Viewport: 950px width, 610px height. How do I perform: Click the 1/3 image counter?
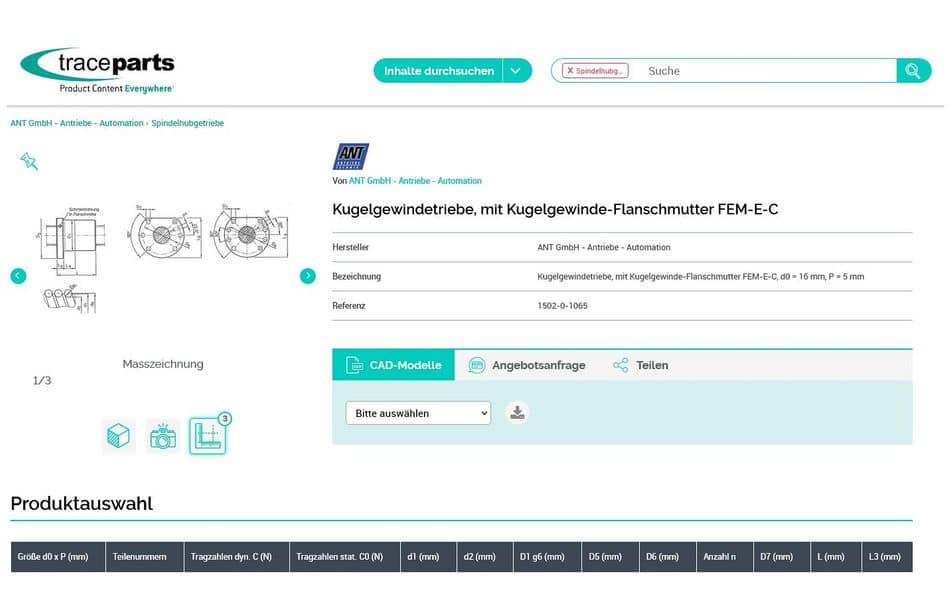[42, 380]
